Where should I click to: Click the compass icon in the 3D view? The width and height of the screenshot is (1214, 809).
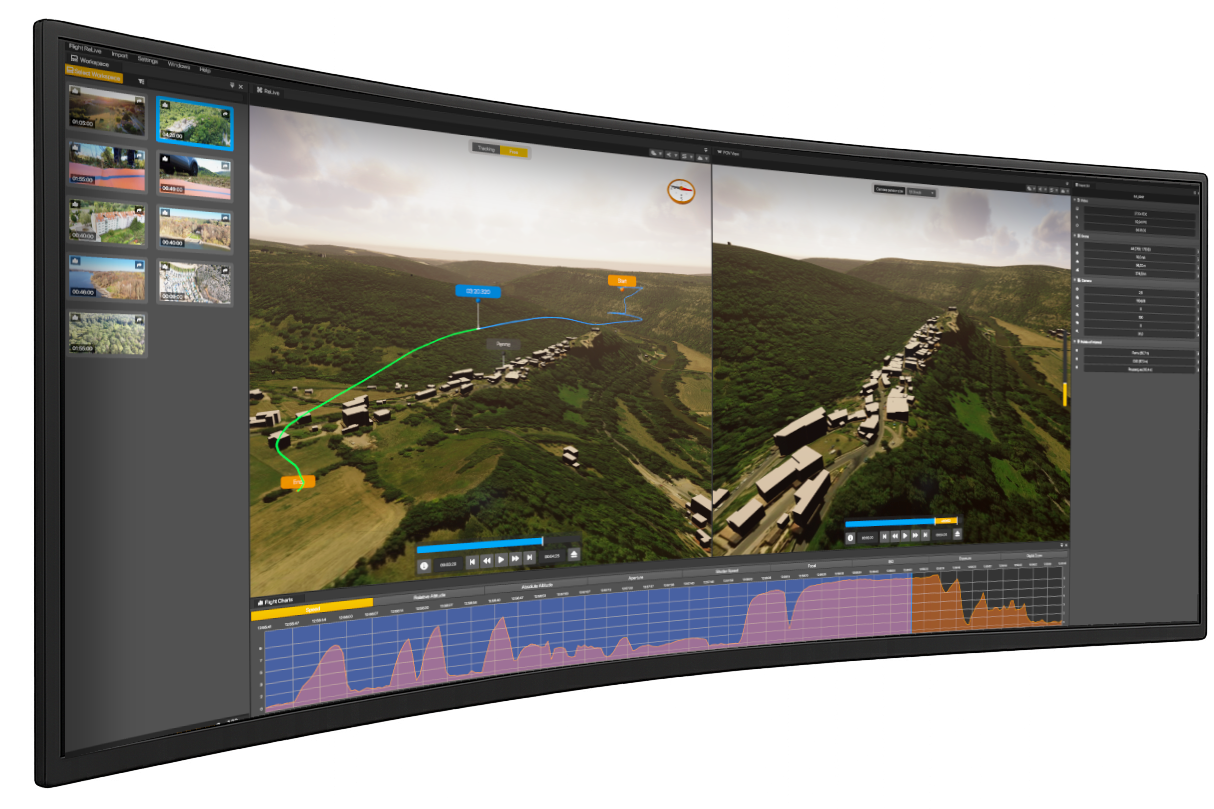point(681,190)
